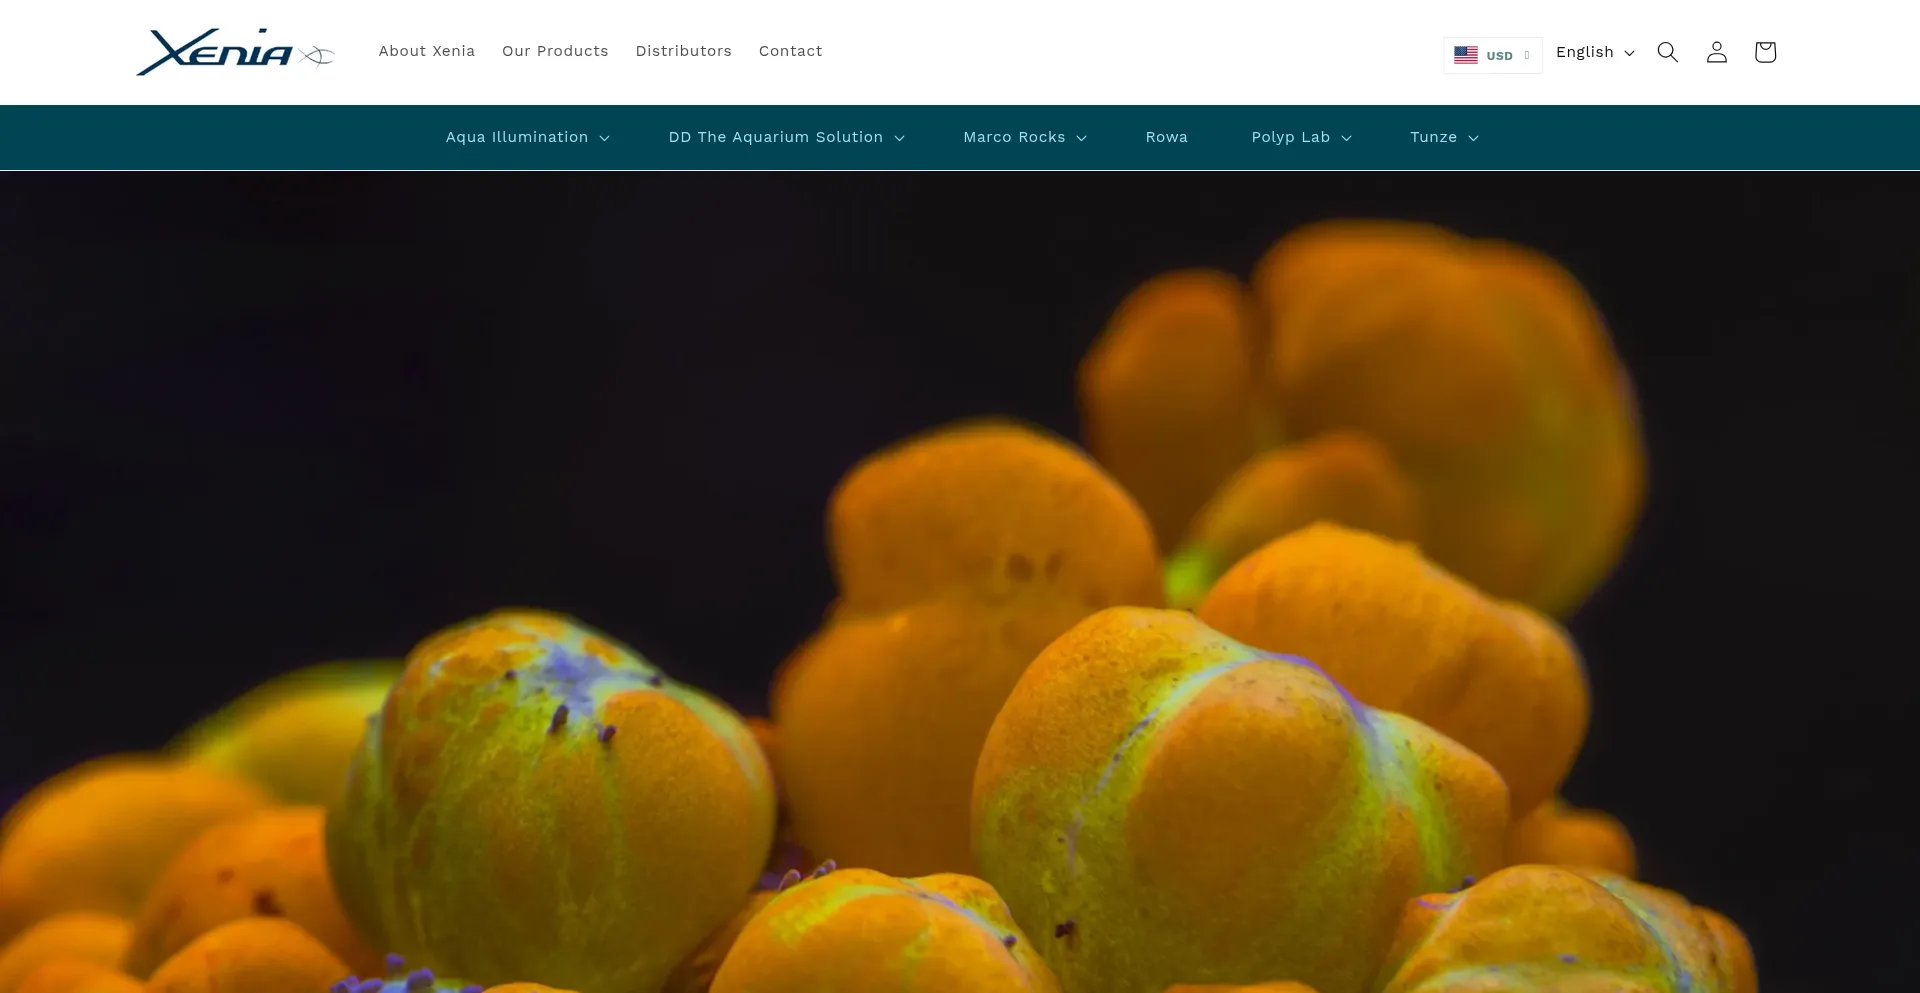Open the search magnifier icon
The width and height of the screenshot is (1920, 993).
[x=1667, y=52]
